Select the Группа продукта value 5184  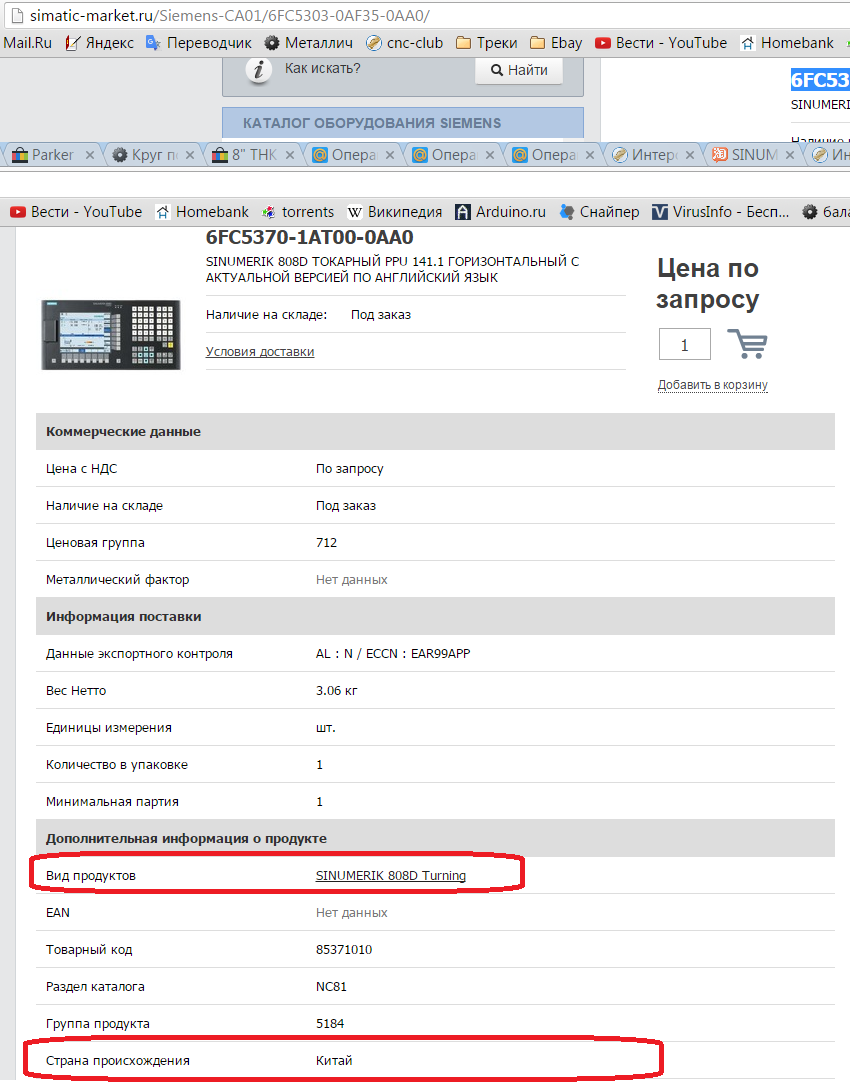330,1023
